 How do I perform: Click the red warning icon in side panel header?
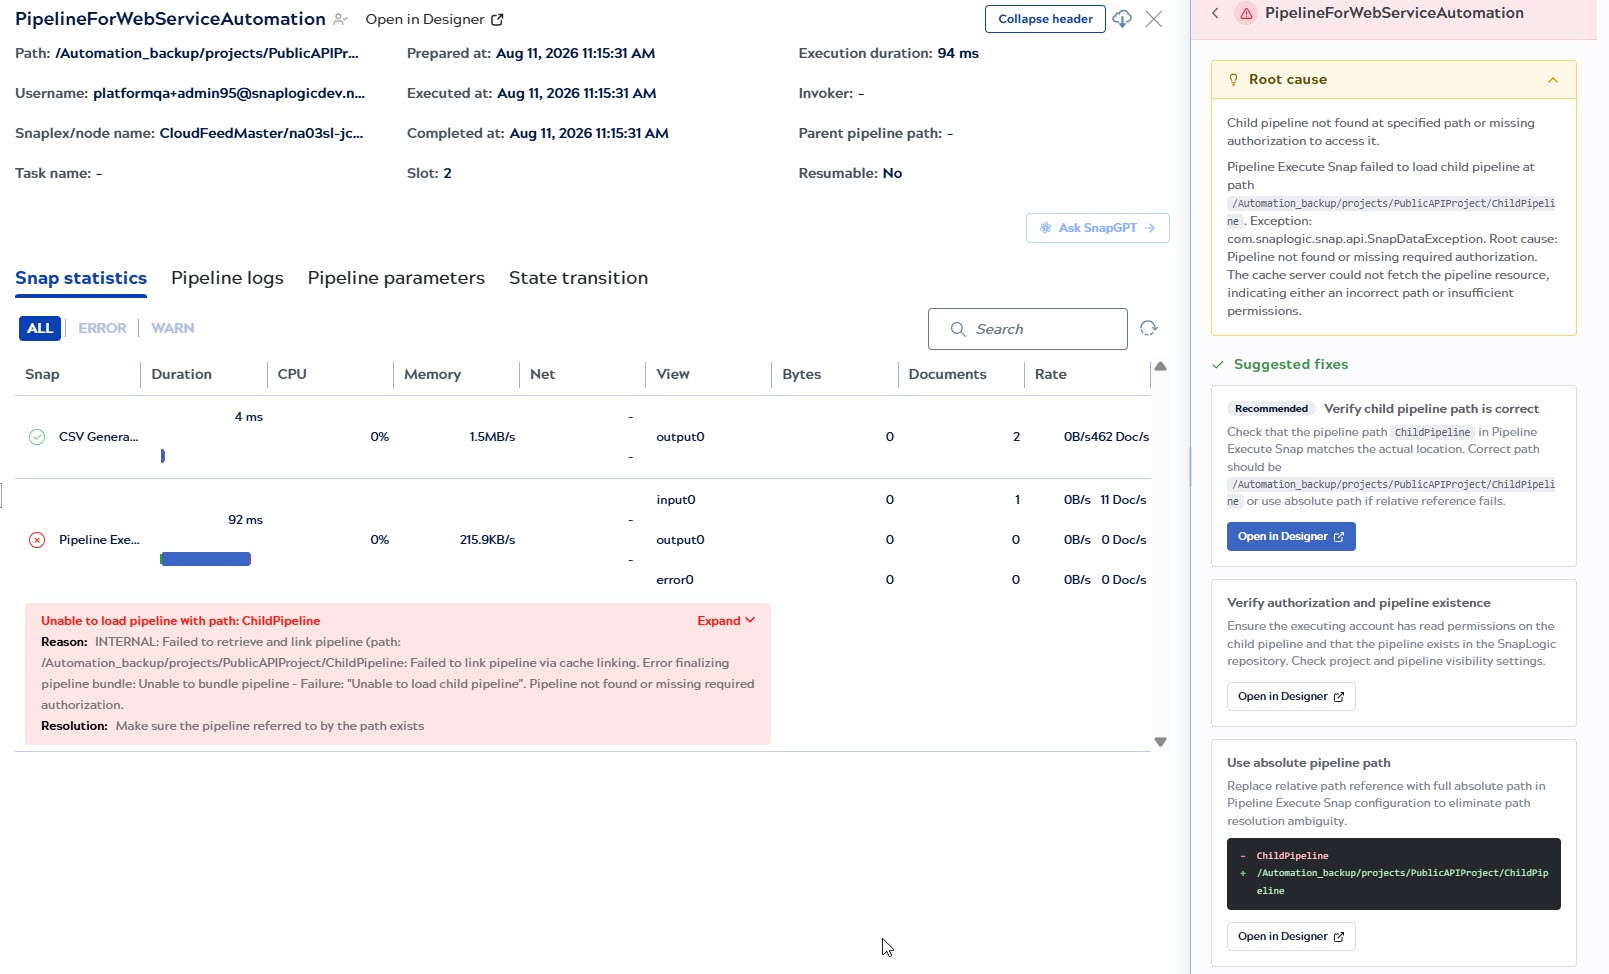pos(1246,14)
